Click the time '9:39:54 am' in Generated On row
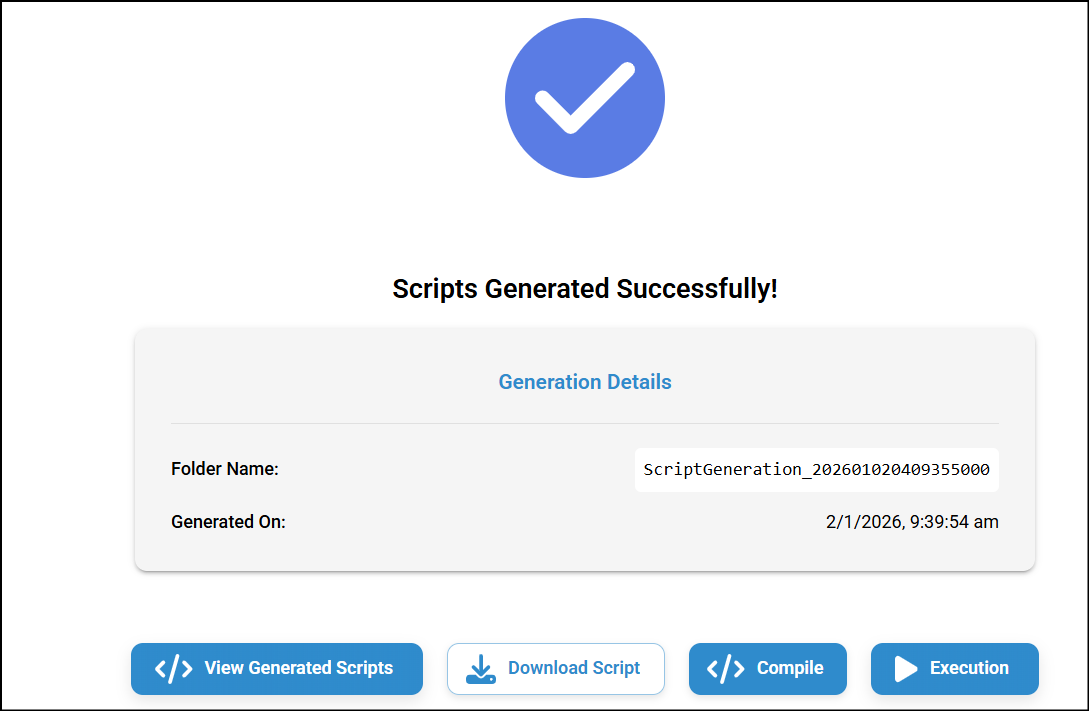Screen dimensions: 1089x711 [954, 522]
